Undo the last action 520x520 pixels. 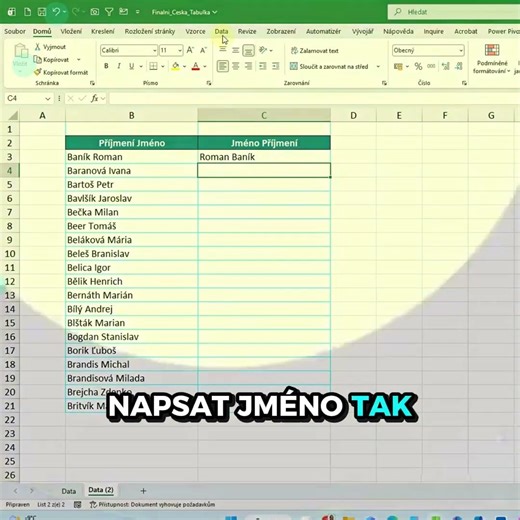[56, 12]
